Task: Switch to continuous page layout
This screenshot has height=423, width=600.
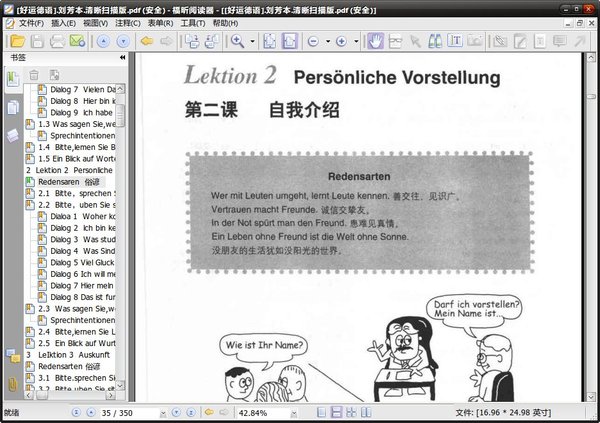Action: click(336, 412)
